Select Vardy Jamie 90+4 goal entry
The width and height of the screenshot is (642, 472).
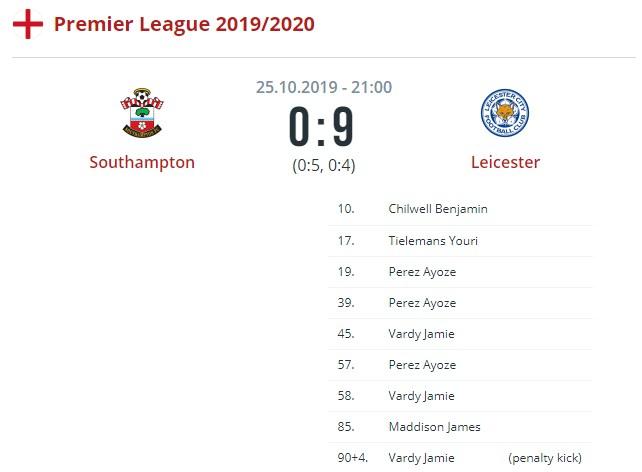click(421, 458)
